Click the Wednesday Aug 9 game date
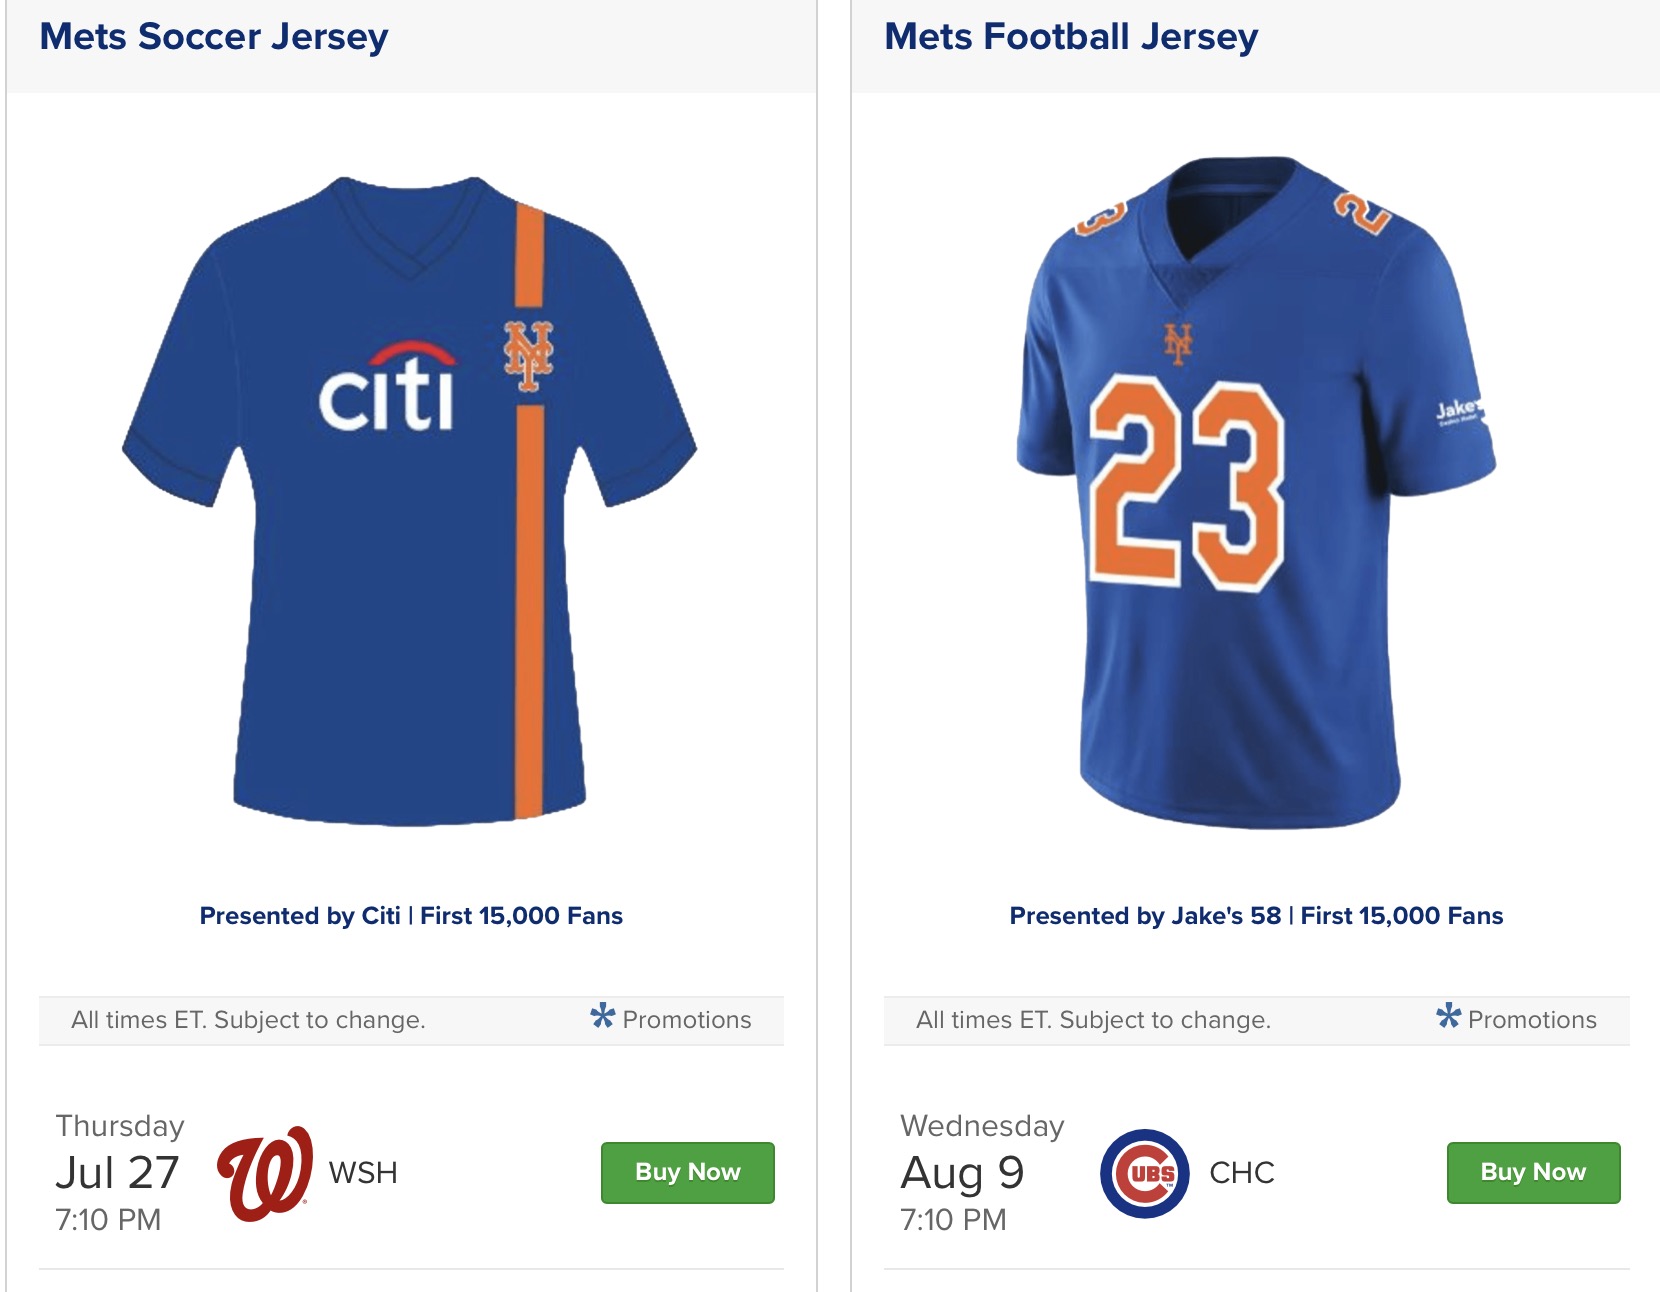This screenshot has height=1292, width=1660. (x=981, y=1172)
